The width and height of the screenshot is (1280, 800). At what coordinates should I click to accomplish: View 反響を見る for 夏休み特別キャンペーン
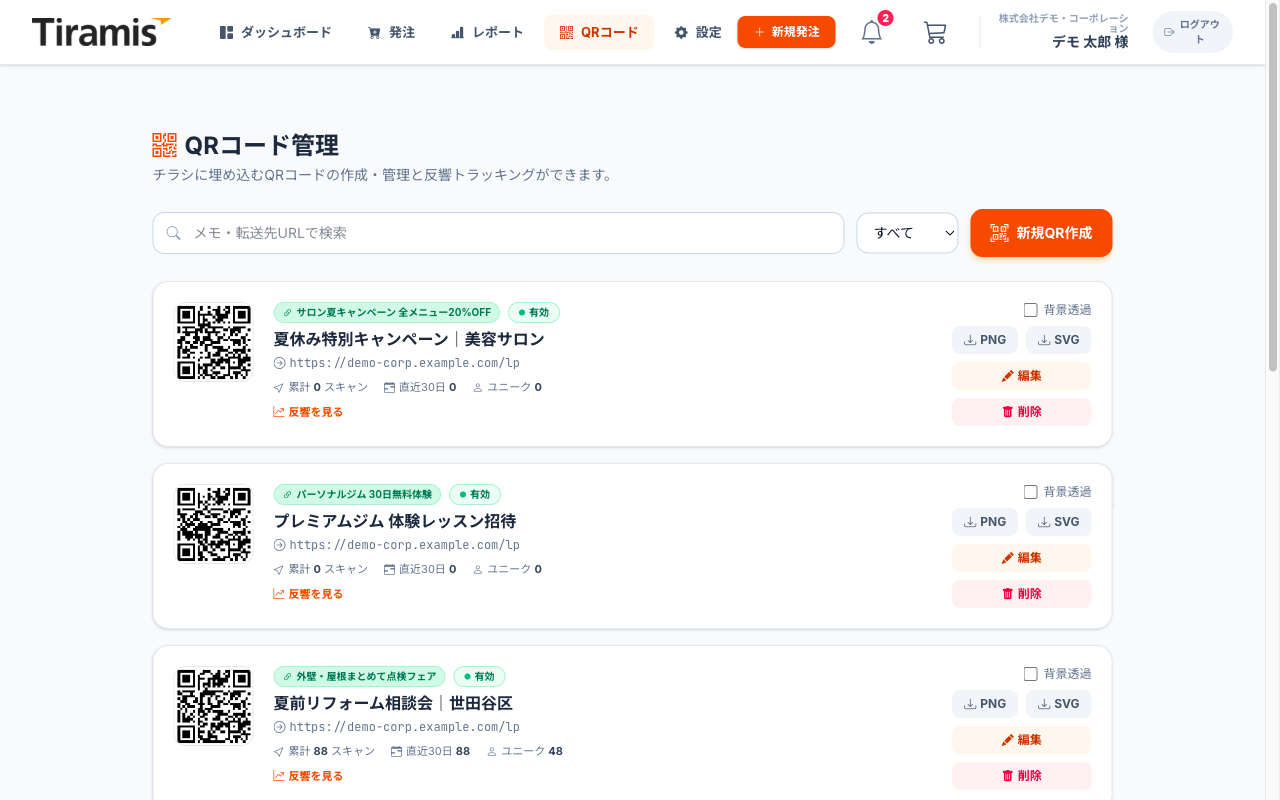[x=308, y=412]
